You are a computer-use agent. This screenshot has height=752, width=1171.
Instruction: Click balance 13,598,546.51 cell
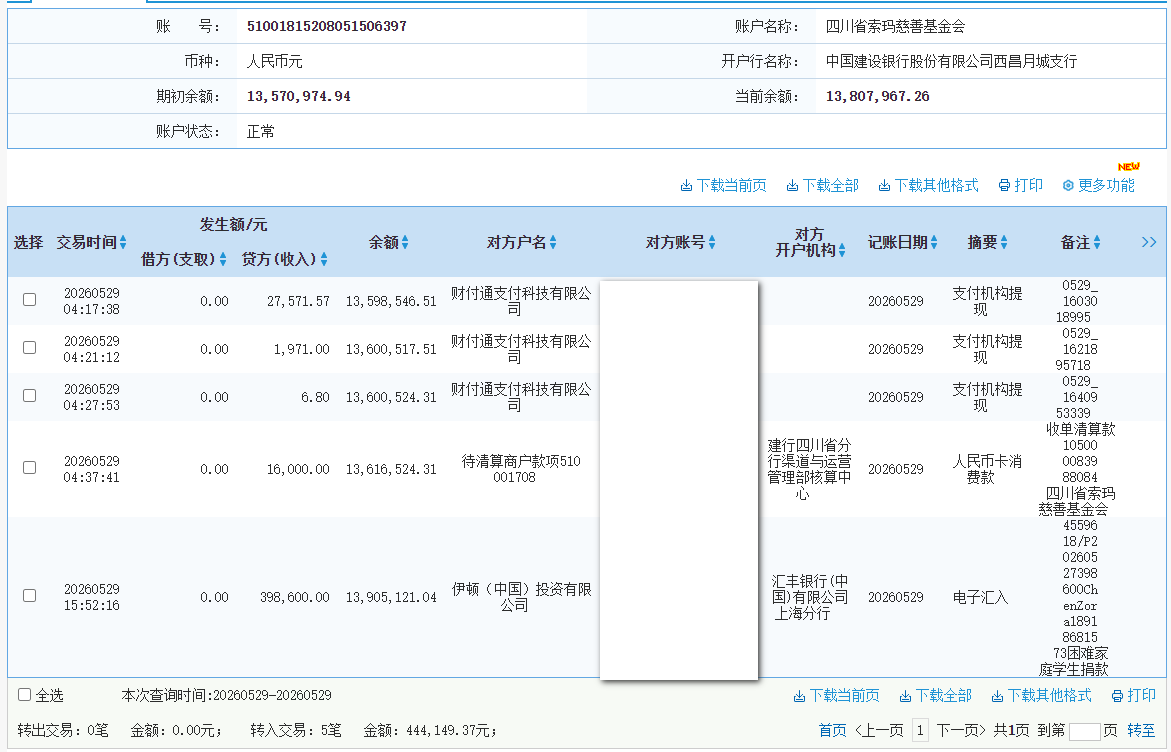coord(391,302)
